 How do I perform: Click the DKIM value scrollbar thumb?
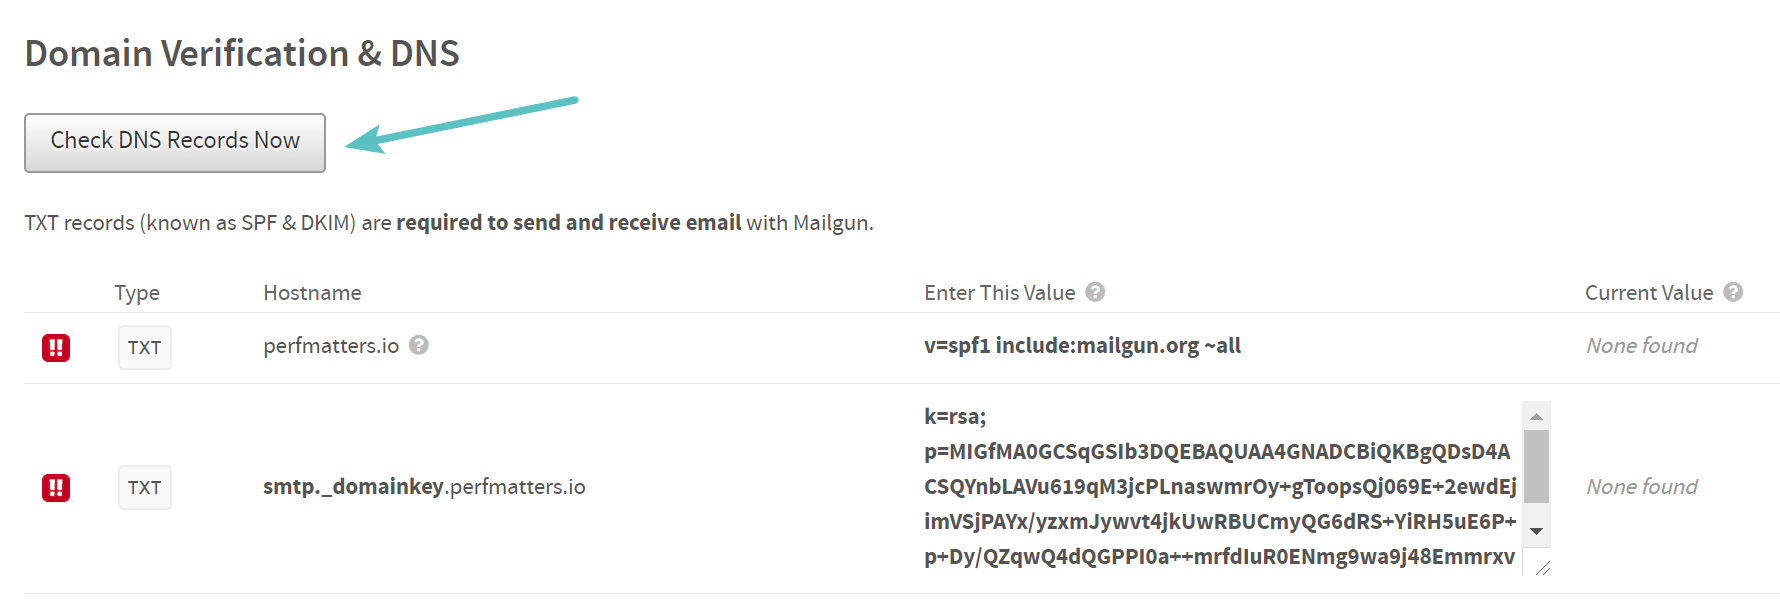tap(1537, 466)
